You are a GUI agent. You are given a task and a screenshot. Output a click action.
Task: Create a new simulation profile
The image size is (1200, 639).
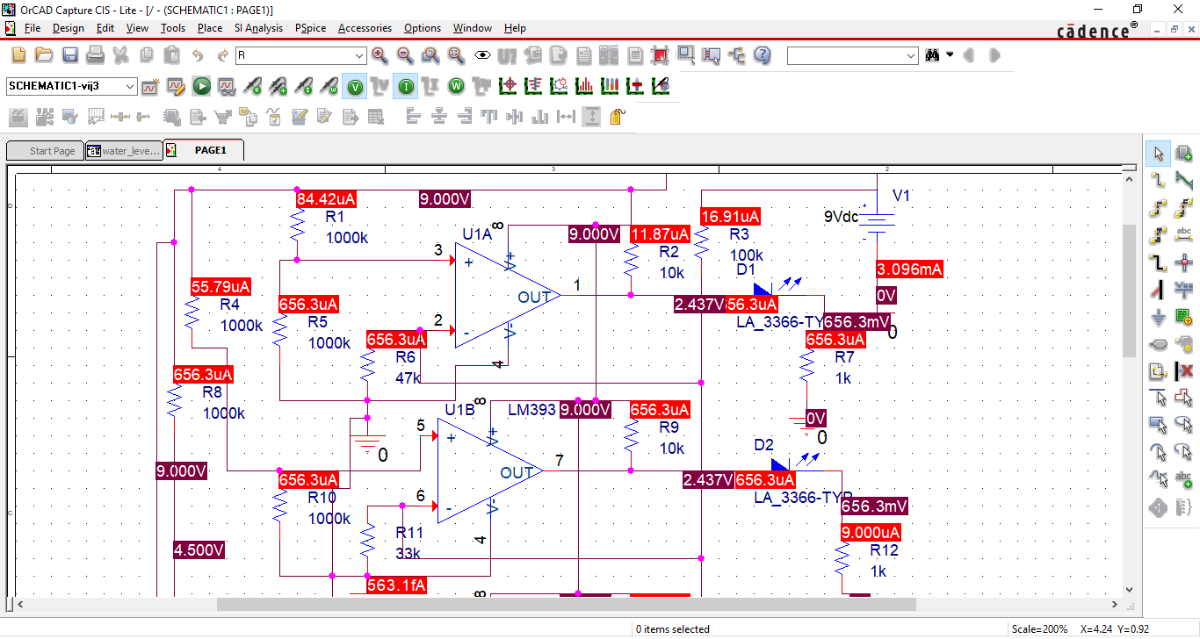[x=150, y=87]
